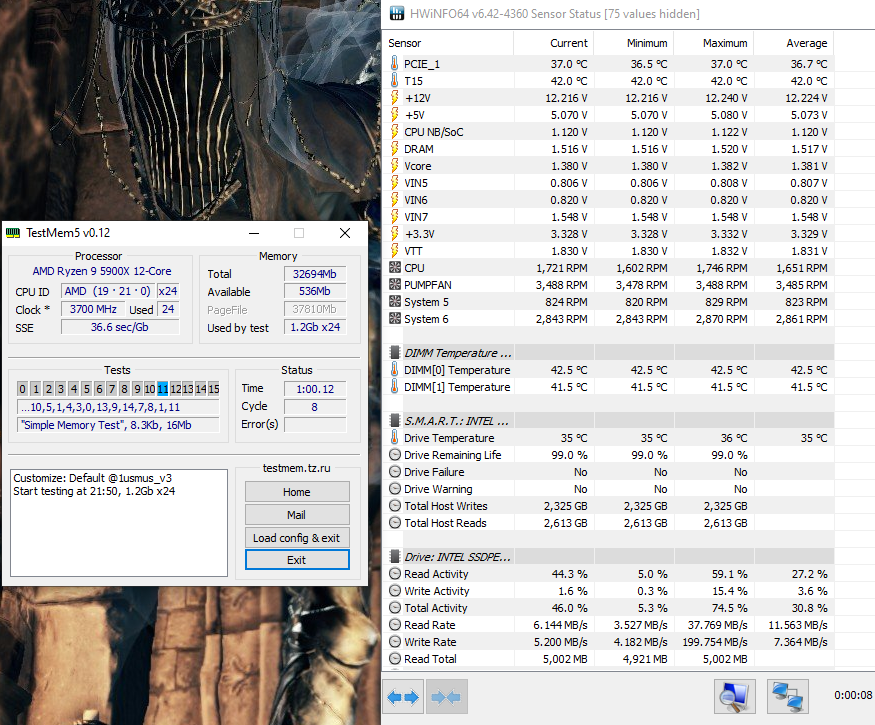Click test number 15 box
The image size is (875, 725).
pos(214,389)
